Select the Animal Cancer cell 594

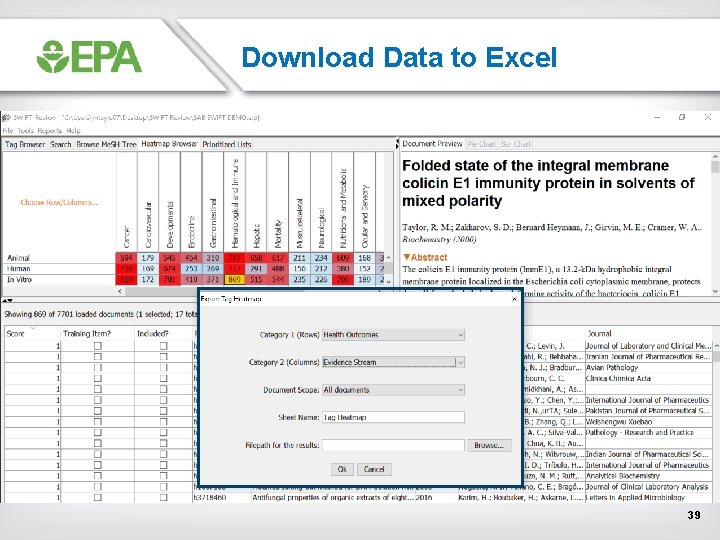coord(126,258)
